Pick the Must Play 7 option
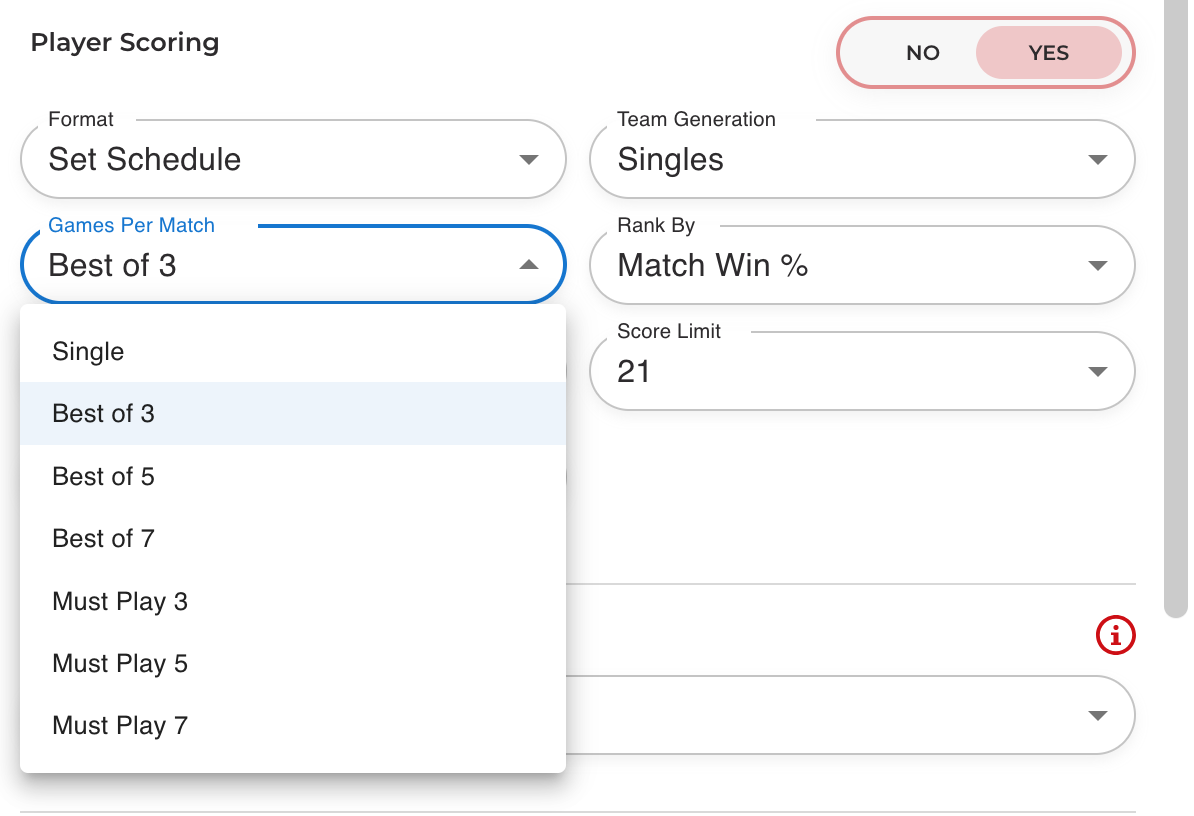The width and height of the screenshot is (1194, 816). 120,725
